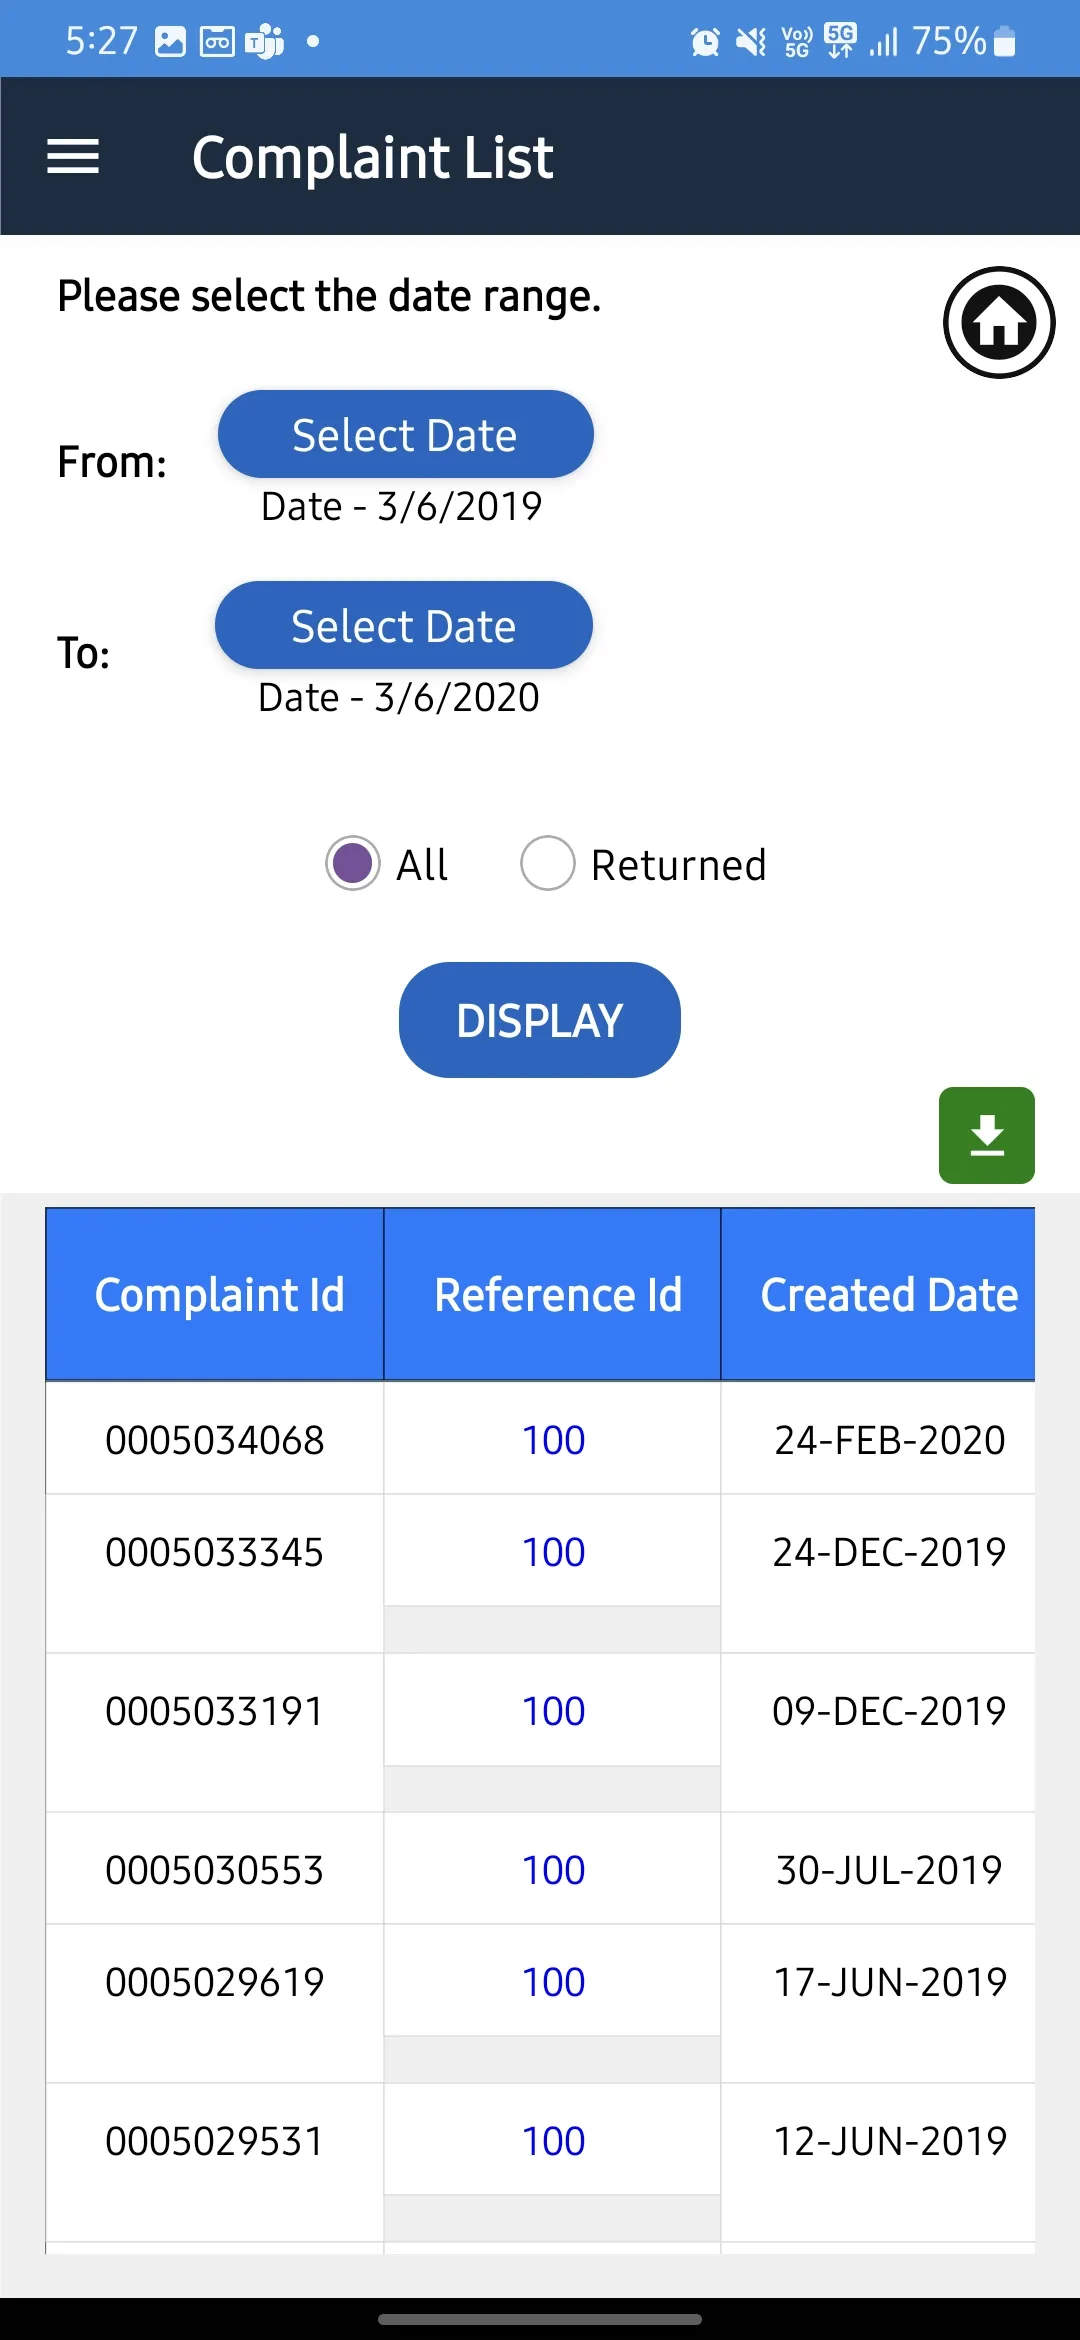Tap the alarm icon in status bar
This screenshot has height=2340, width=1080.
click(705, 42)
